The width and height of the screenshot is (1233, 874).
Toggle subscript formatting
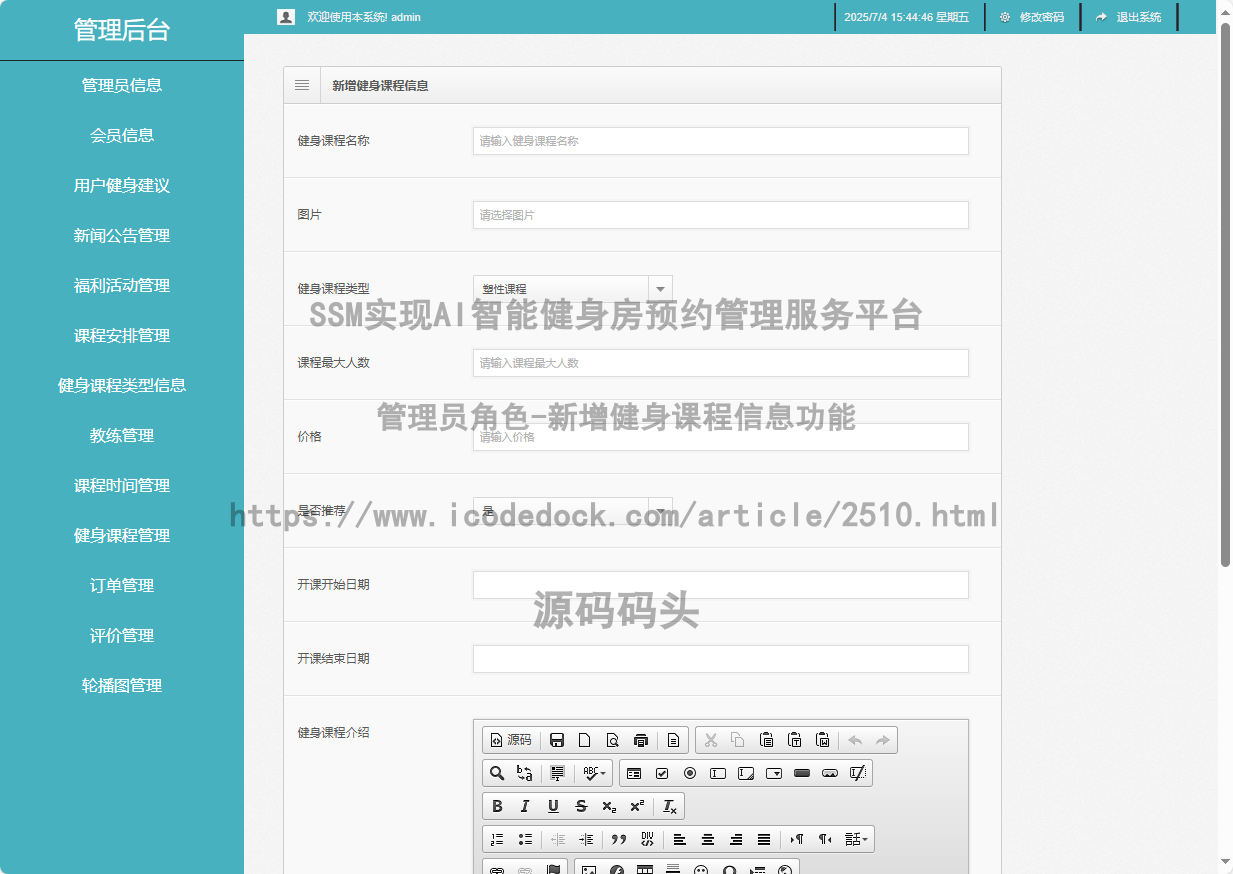click(x=609, y=806)
